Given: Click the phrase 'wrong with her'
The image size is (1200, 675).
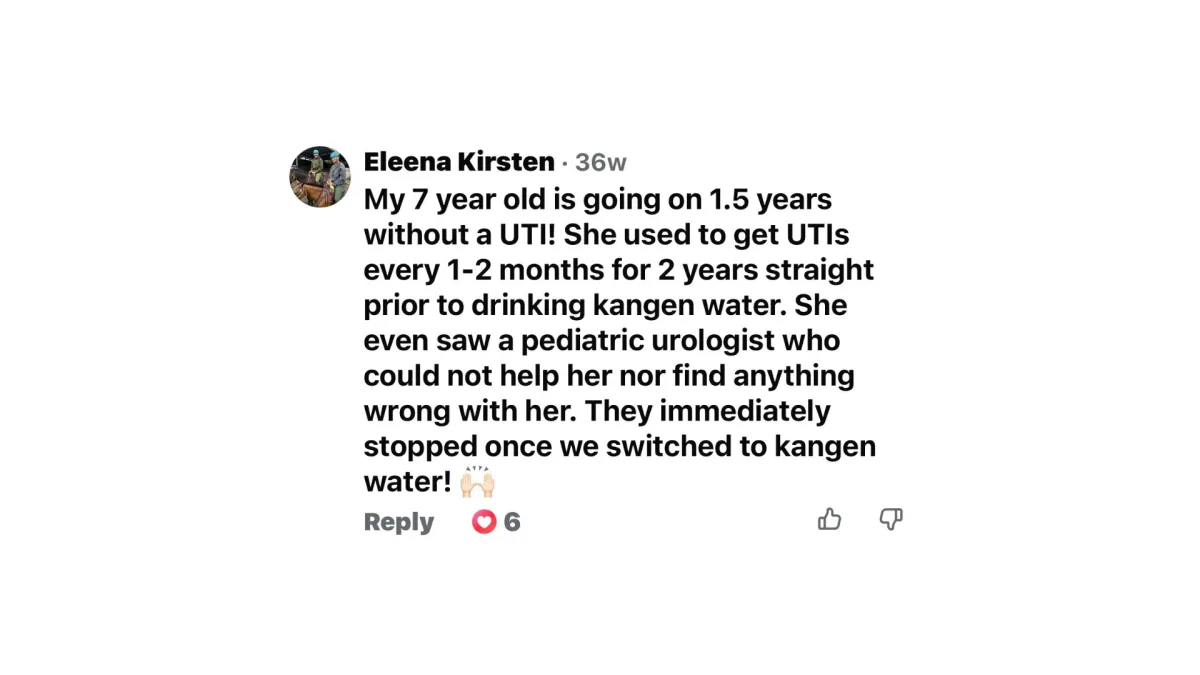Looking at the screenshot, I should coord(470,411).
